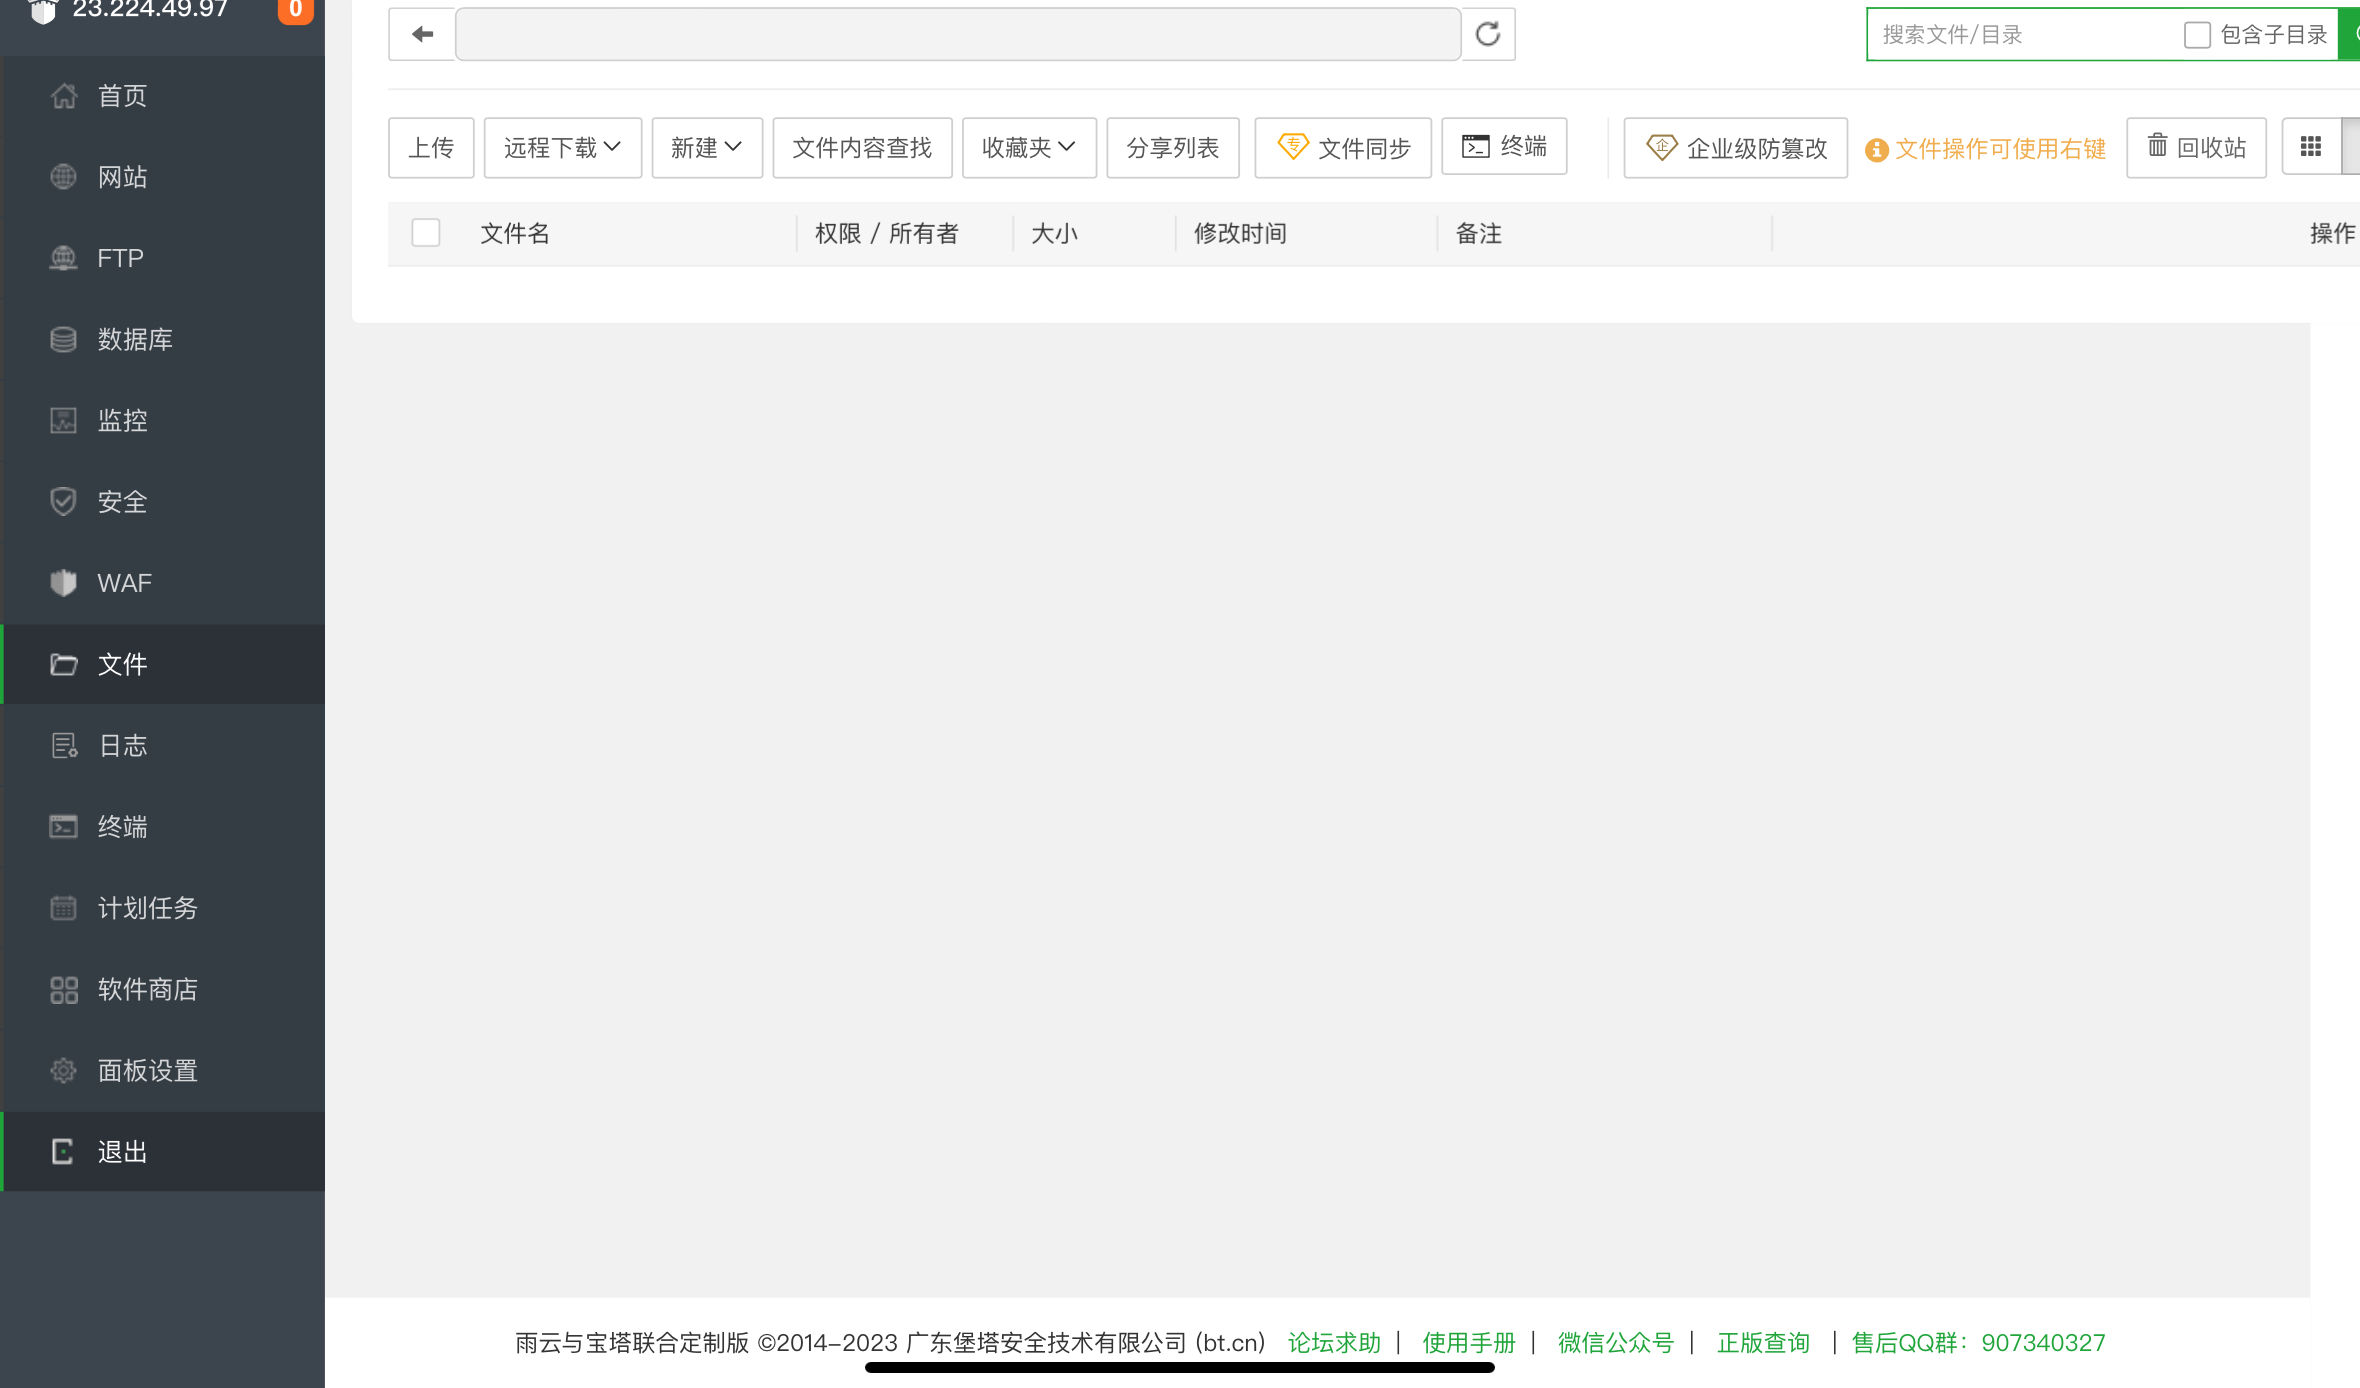Click the orange notification count badge
This screenshot has height=1388, width=2360.
pyautogui.click(x=296, y=10)
